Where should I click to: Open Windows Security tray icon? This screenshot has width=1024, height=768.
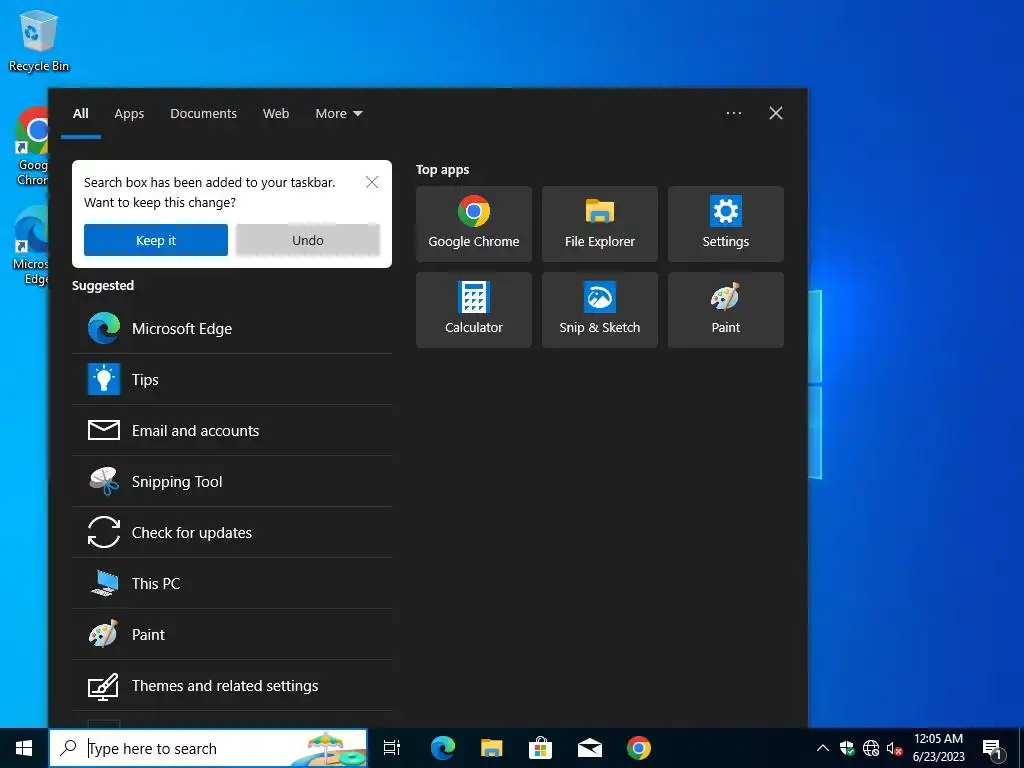(847, 748)
